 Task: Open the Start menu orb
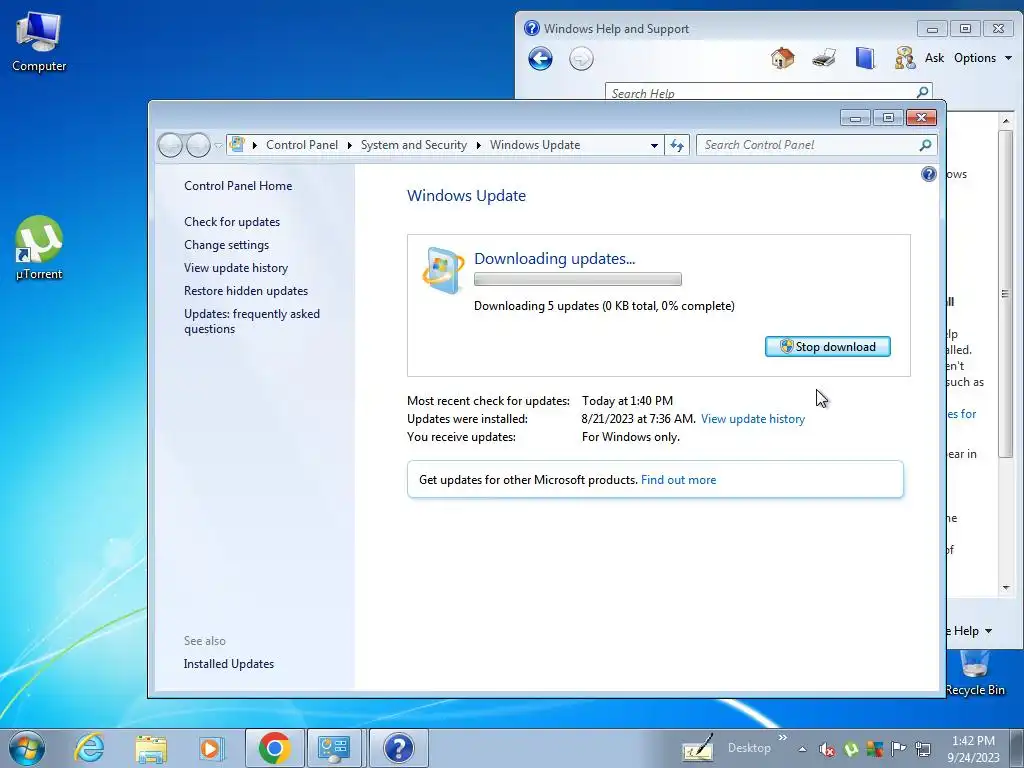[x=27, y=748]
